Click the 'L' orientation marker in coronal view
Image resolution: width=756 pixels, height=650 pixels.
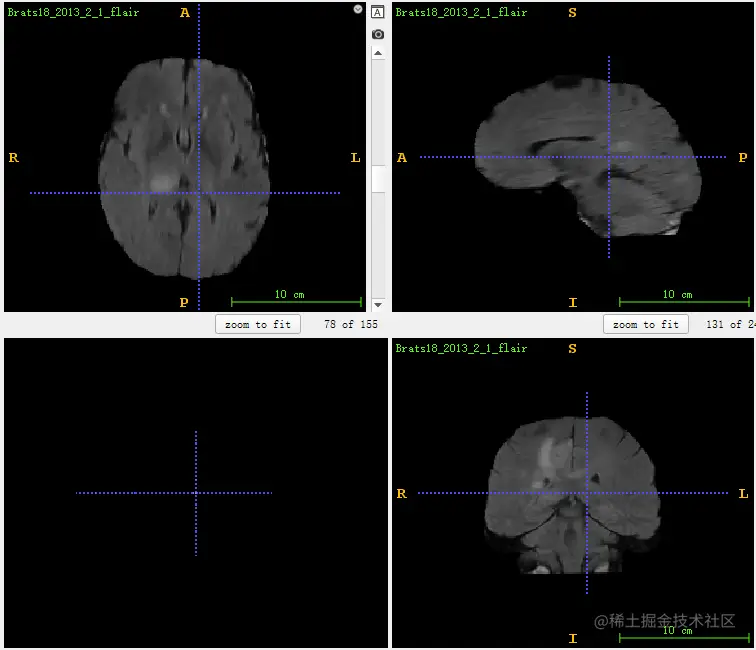coord(743,494)
